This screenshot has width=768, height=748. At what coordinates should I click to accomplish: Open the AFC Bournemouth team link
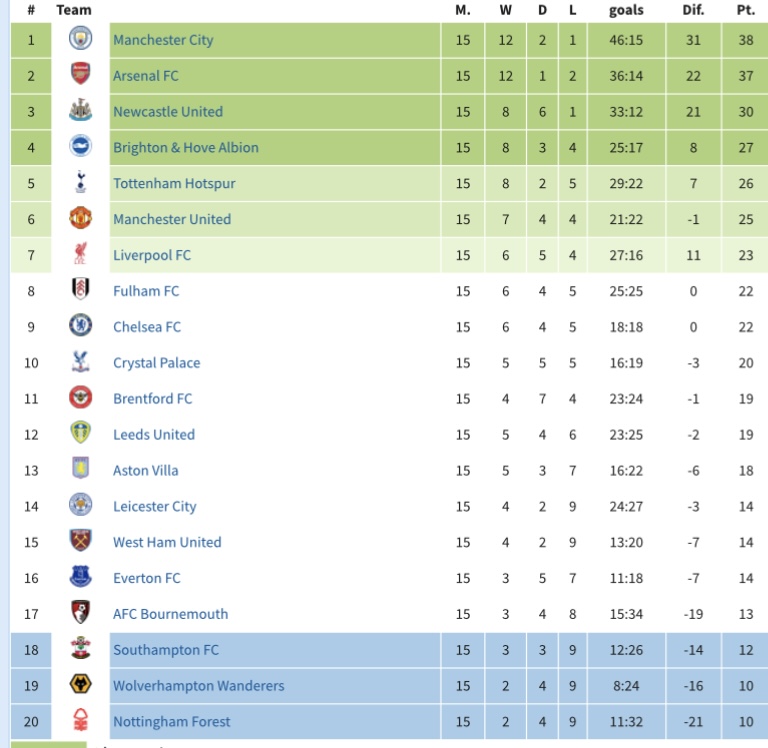tap(170, 614)
